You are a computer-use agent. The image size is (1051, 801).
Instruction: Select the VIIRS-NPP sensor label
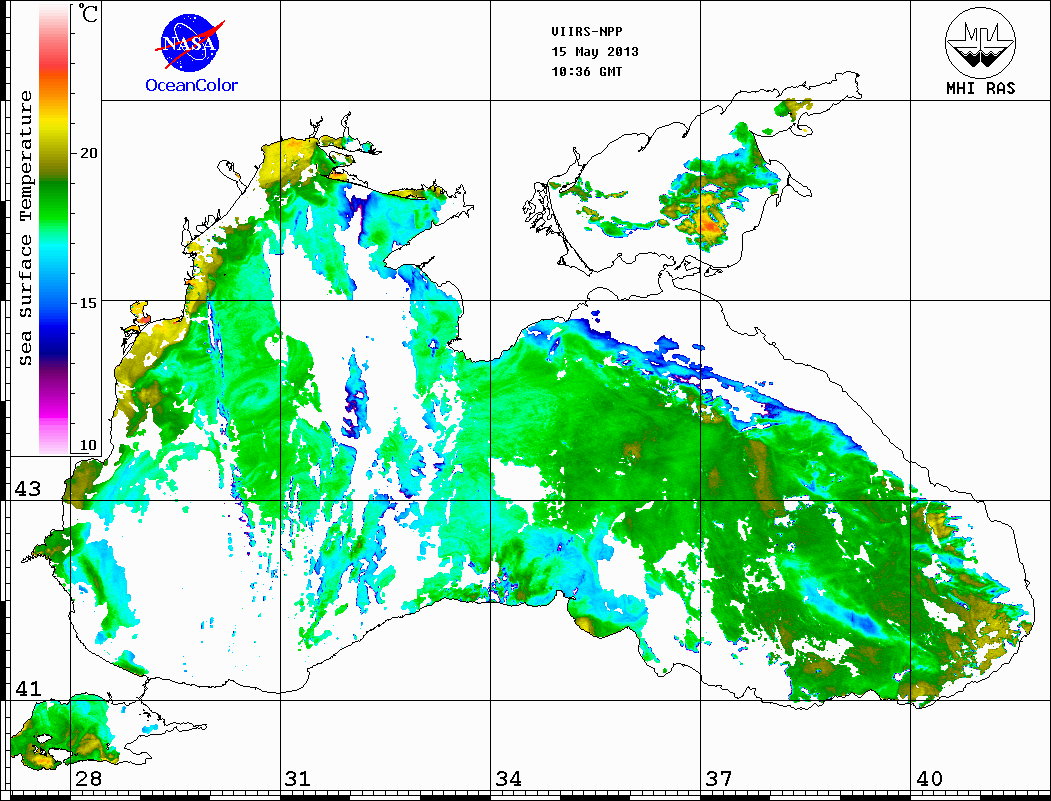click(x=586, y=32)
